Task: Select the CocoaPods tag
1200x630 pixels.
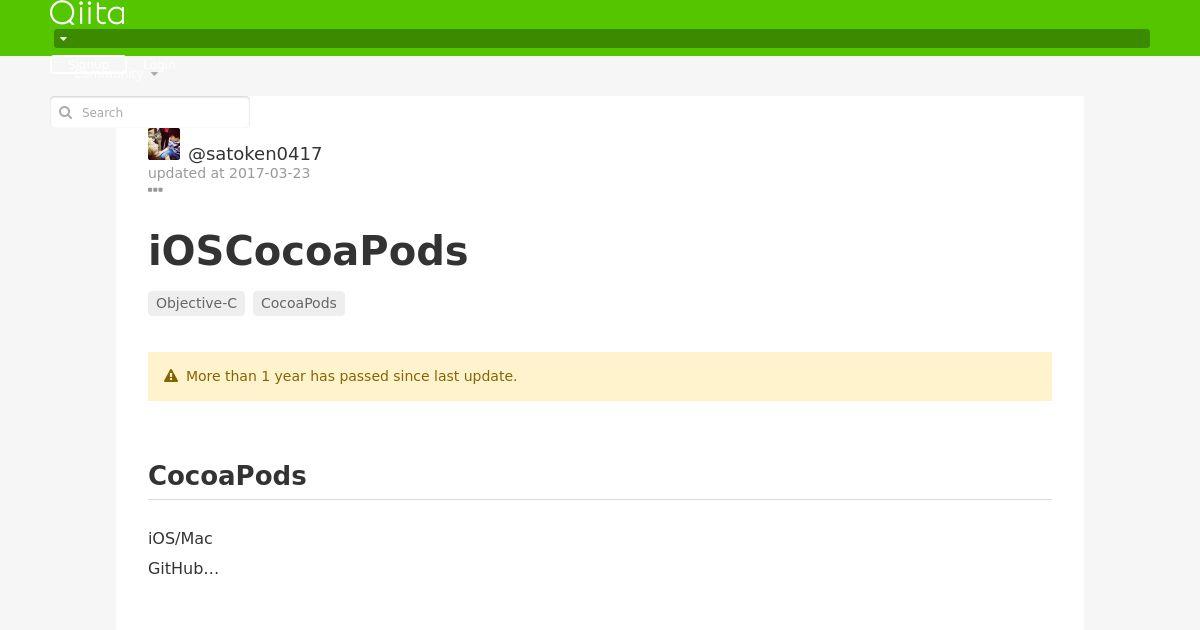Action: 299,303
